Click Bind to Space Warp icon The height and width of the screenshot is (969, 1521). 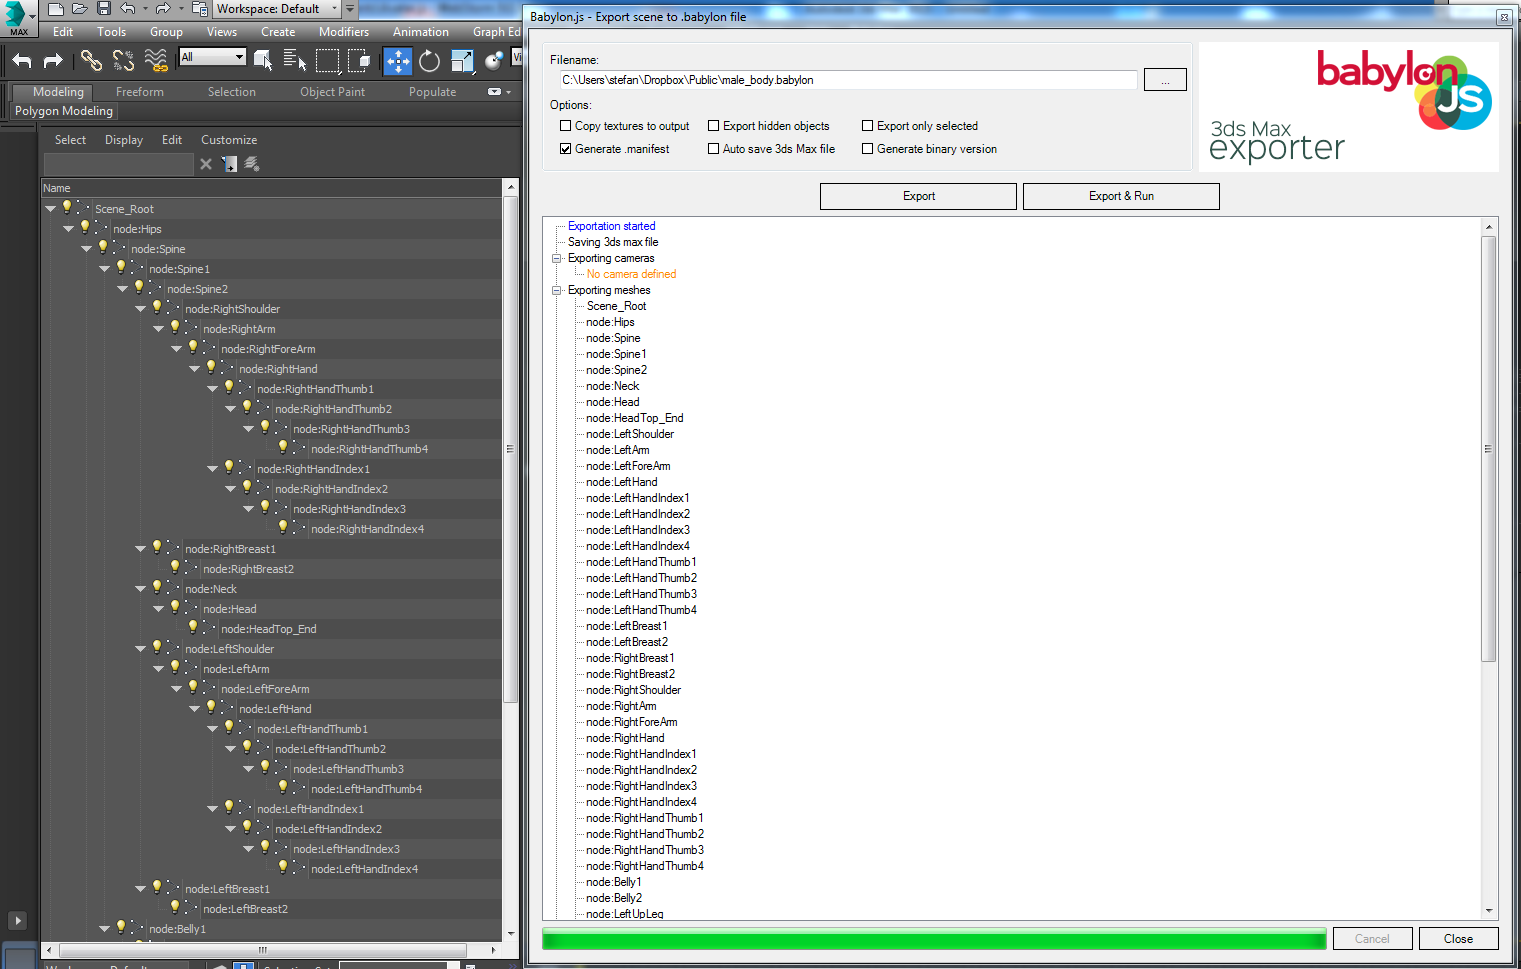(156, 62)
